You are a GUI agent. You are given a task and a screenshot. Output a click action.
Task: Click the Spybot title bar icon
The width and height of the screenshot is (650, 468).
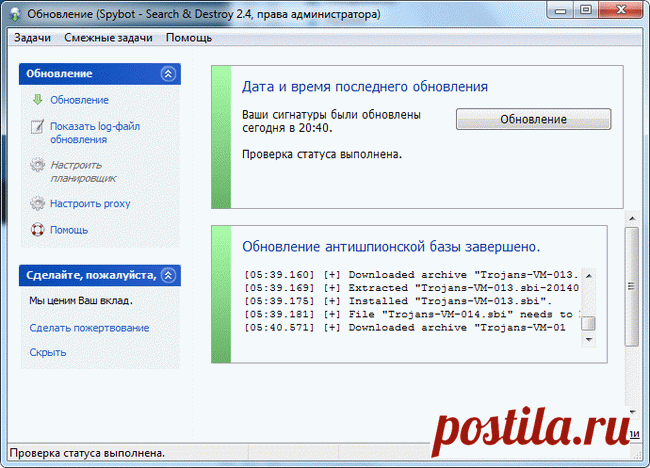pos(15,14)
